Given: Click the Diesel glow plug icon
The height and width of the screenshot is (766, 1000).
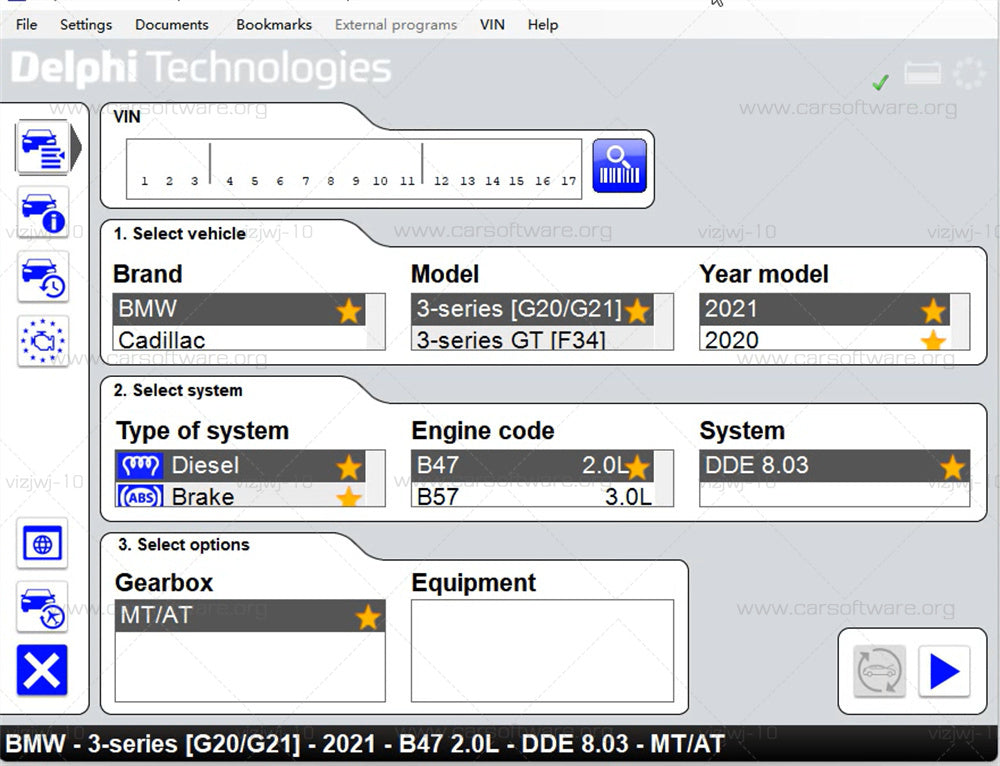Looking at the screenshot, I should pos(140,466).
